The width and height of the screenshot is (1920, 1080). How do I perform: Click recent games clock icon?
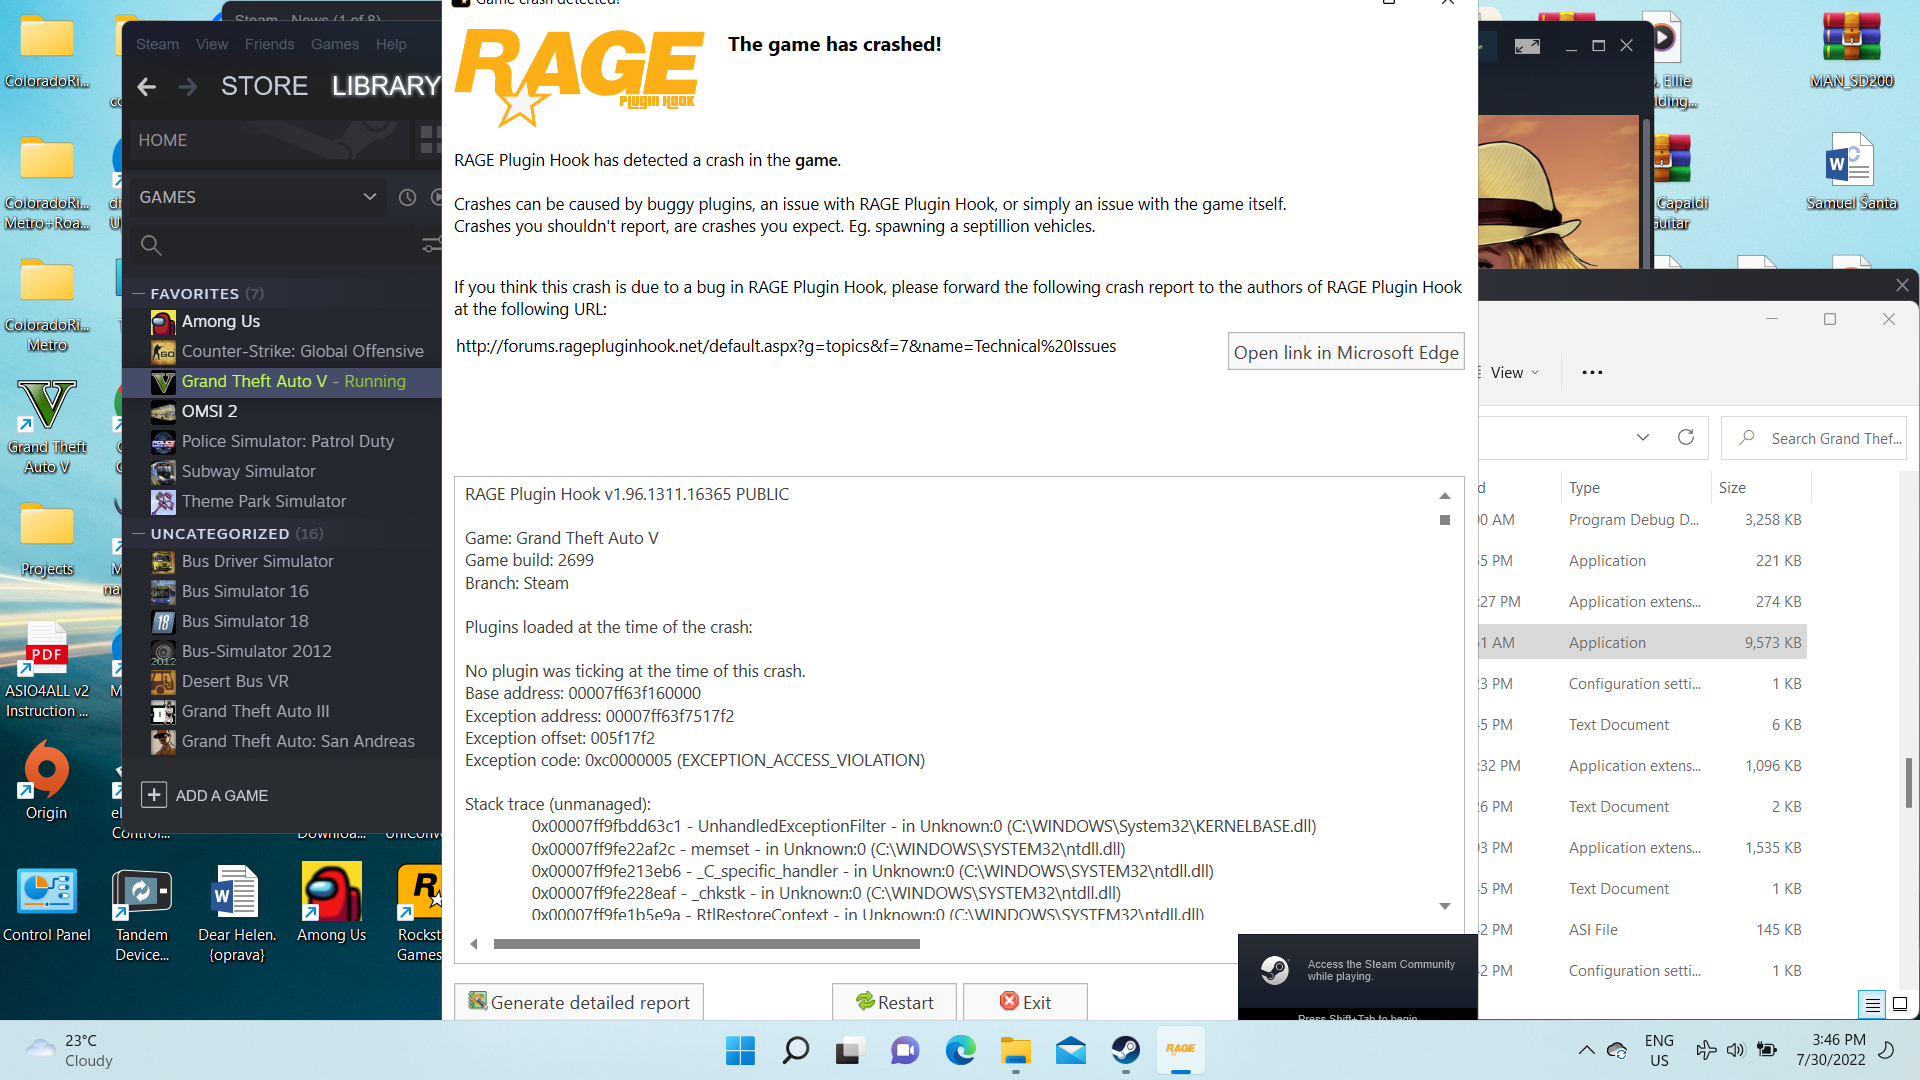point(407,197)
